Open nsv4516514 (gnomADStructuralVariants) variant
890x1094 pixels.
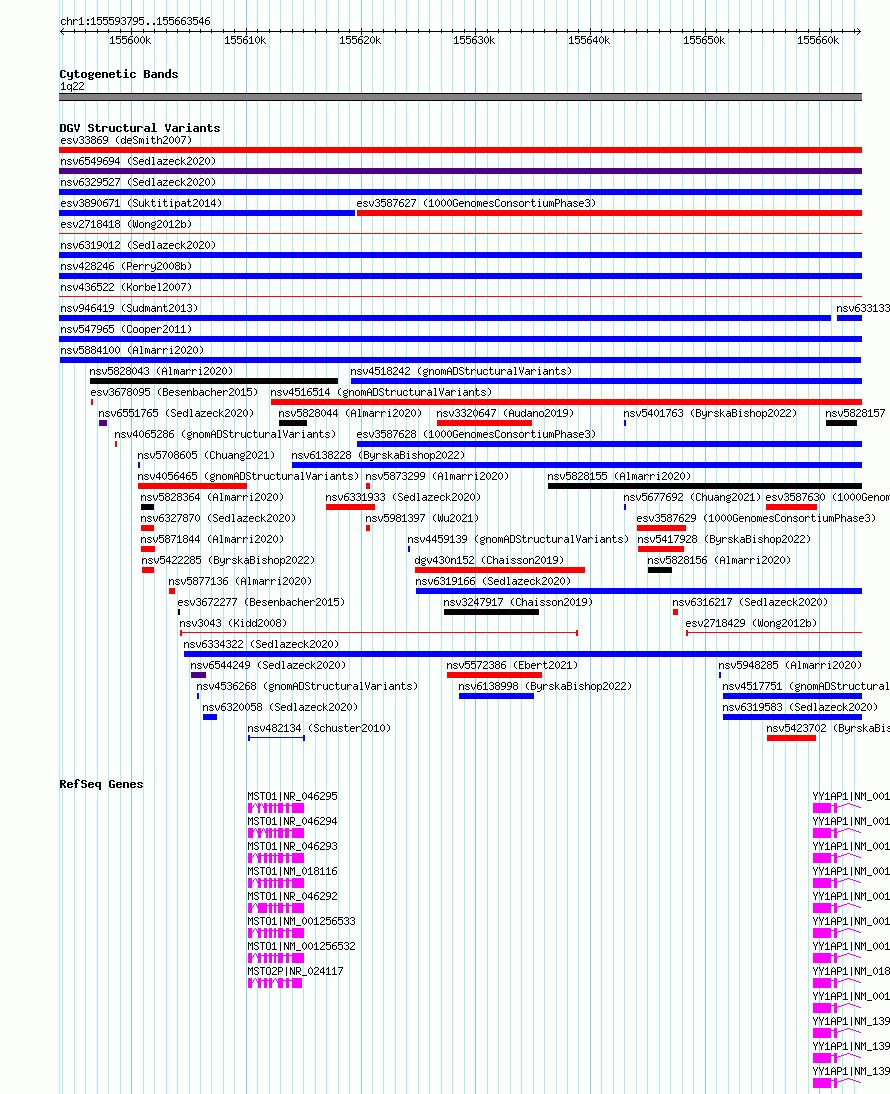(x=566, y=402)
